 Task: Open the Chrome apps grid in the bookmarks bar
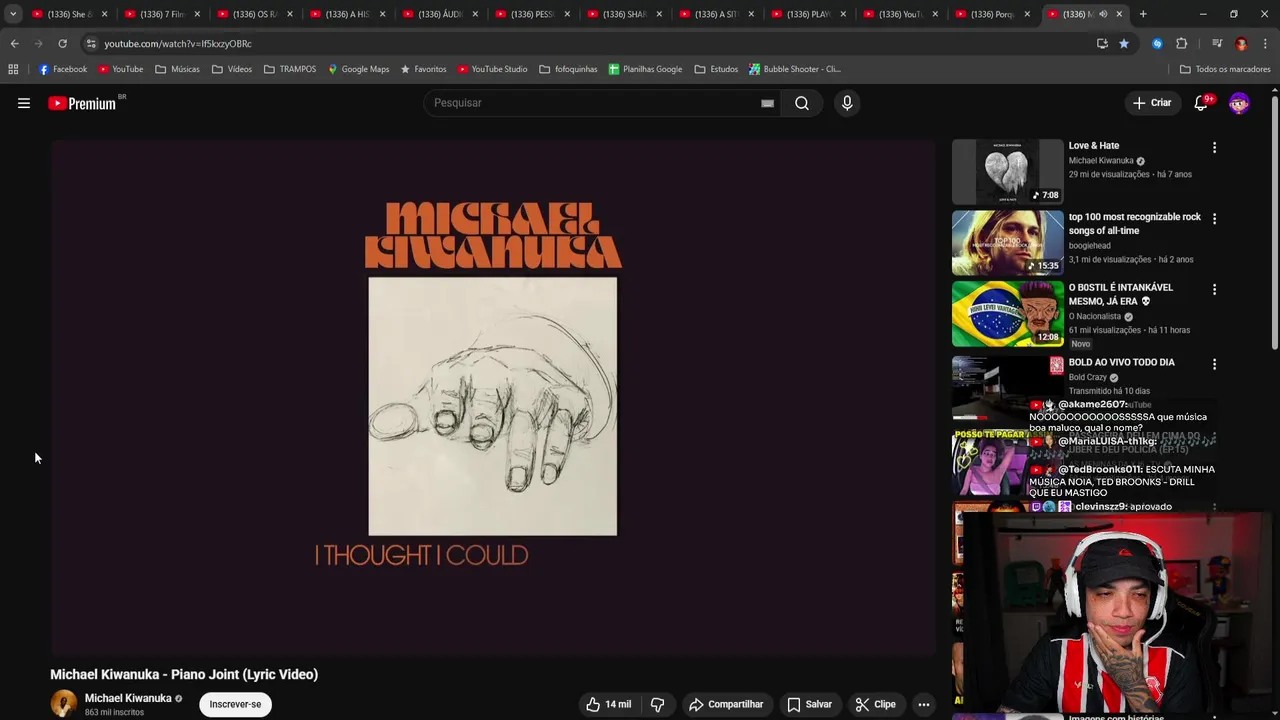[13, 69]
